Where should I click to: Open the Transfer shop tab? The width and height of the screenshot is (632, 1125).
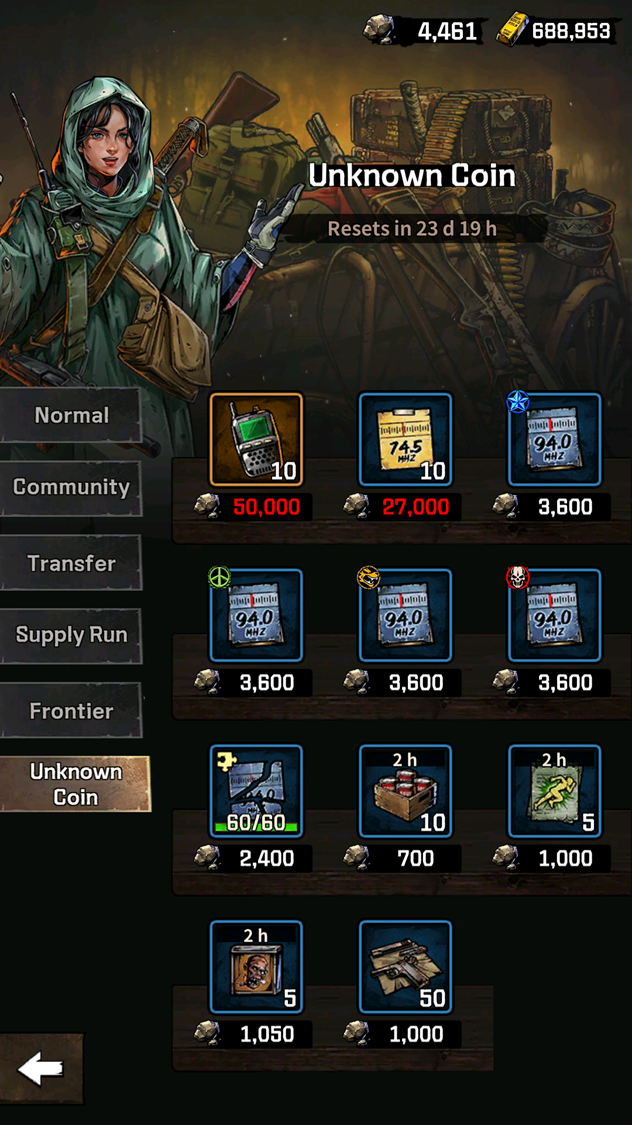[x=71, y=562]
